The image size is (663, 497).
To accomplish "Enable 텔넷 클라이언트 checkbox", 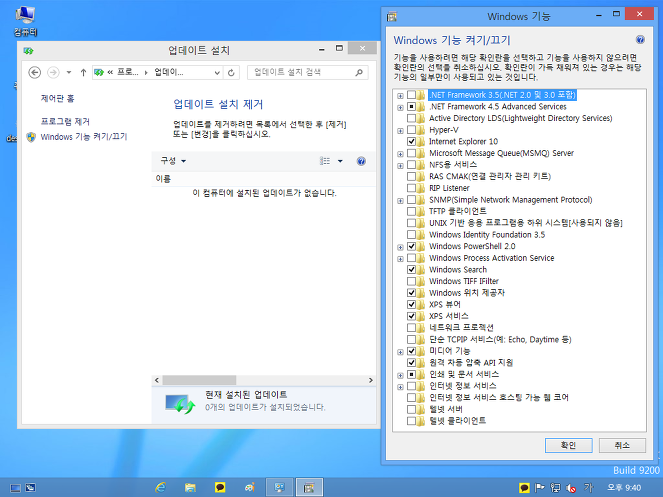I will coord(411,420).
